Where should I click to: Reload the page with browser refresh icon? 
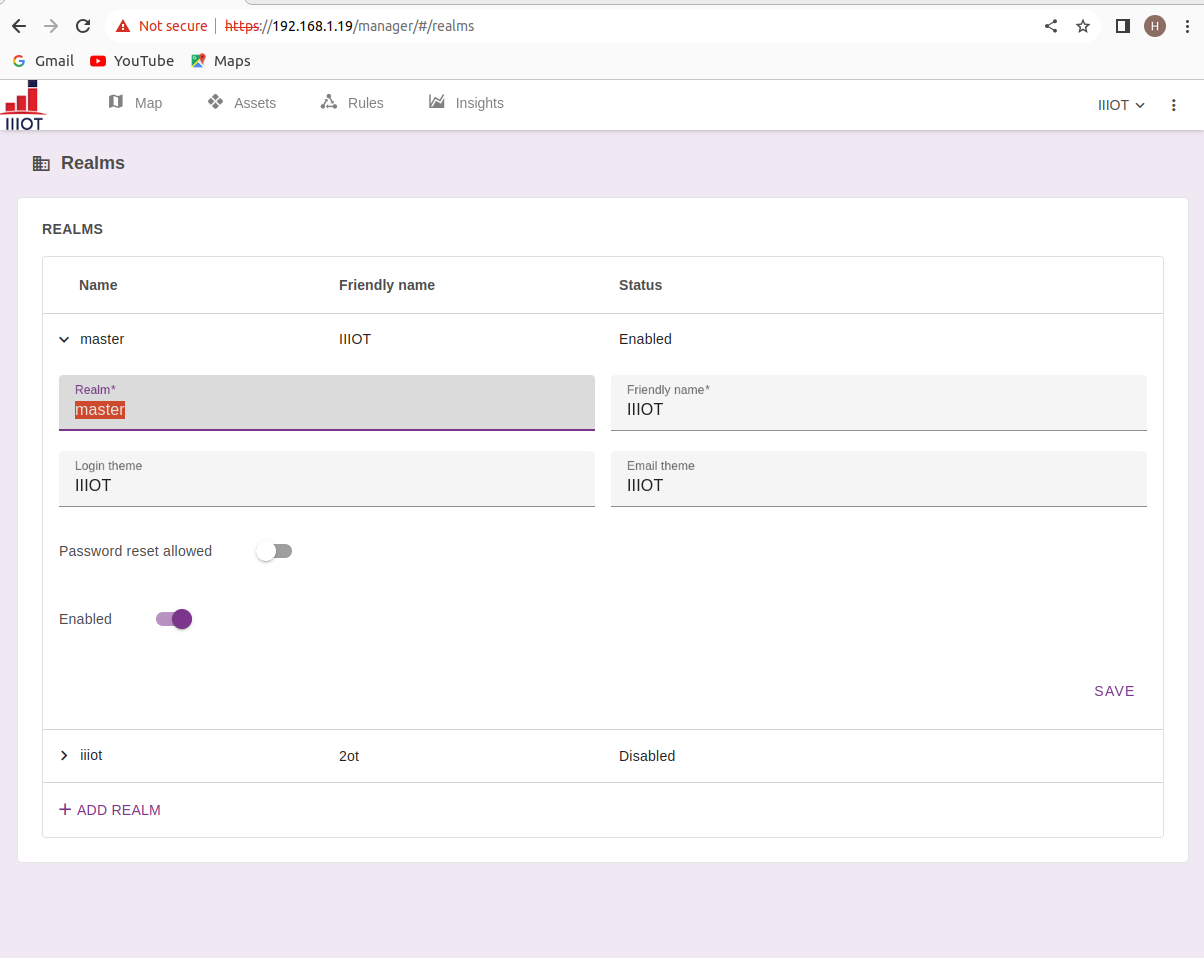pos(83,26)
